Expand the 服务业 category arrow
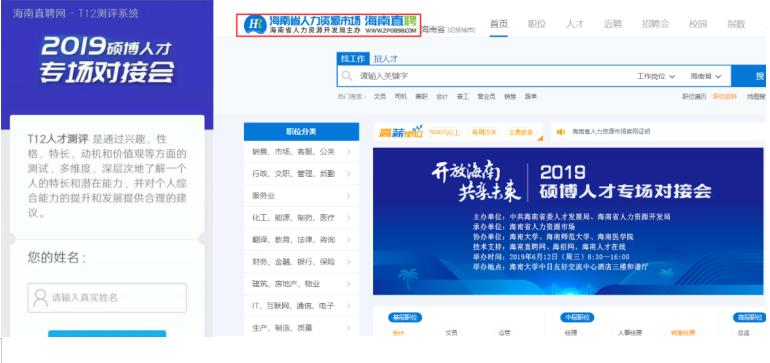The width and height of the screenshot is (770, 363). (348, 195)
